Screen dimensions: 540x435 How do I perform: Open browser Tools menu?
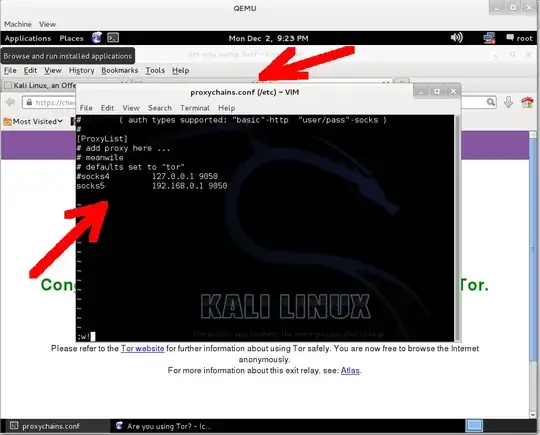(155, 71)
